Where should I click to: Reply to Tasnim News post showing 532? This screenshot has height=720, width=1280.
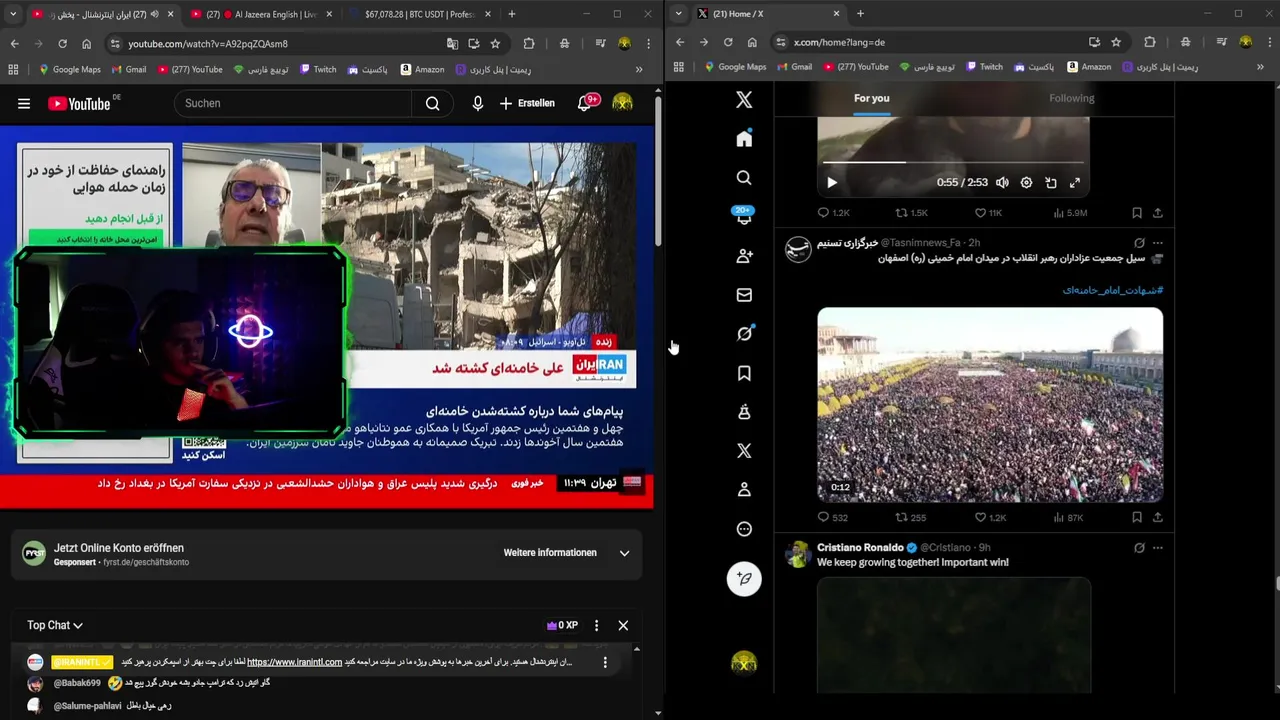tap(832, 517)
